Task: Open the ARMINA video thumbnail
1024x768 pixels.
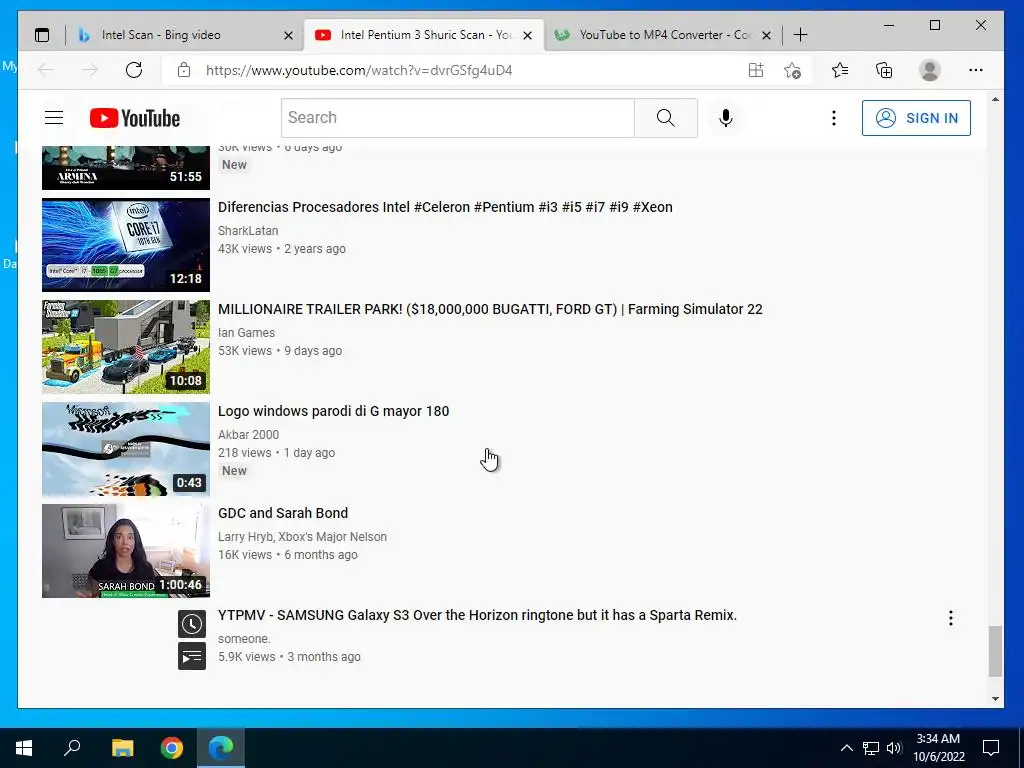Action: coord(126,168)
